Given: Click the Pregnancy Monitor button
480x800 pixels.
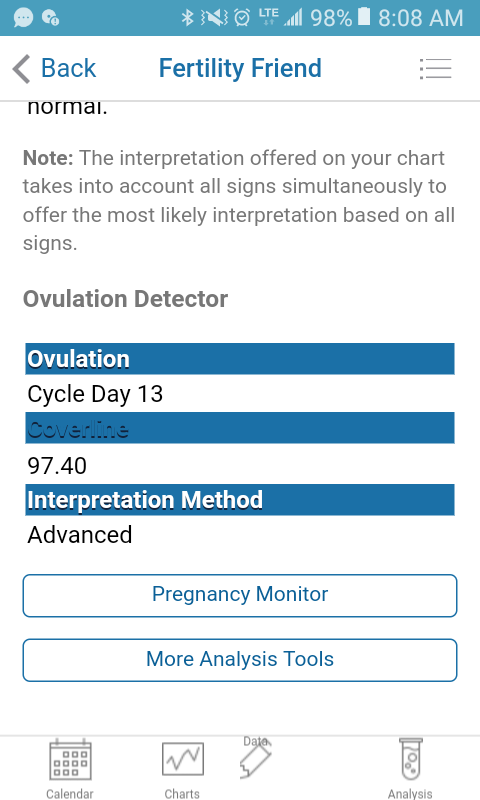Looking at the screenshot, I should 240,595.
